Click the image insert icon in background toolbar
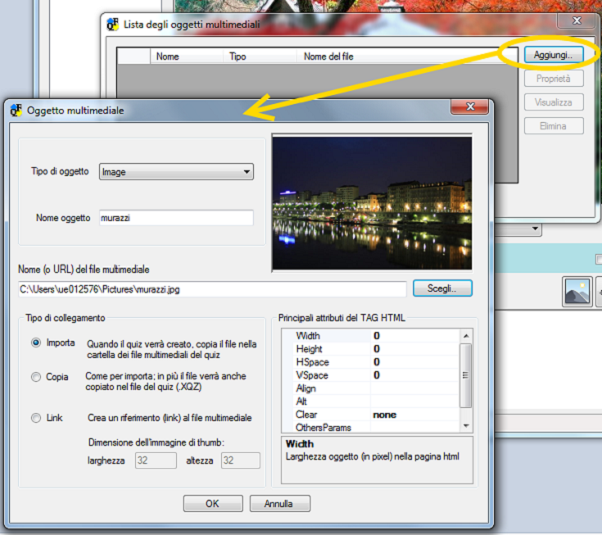The height and width of the screenshot is (535, 602). coord(577,291)
